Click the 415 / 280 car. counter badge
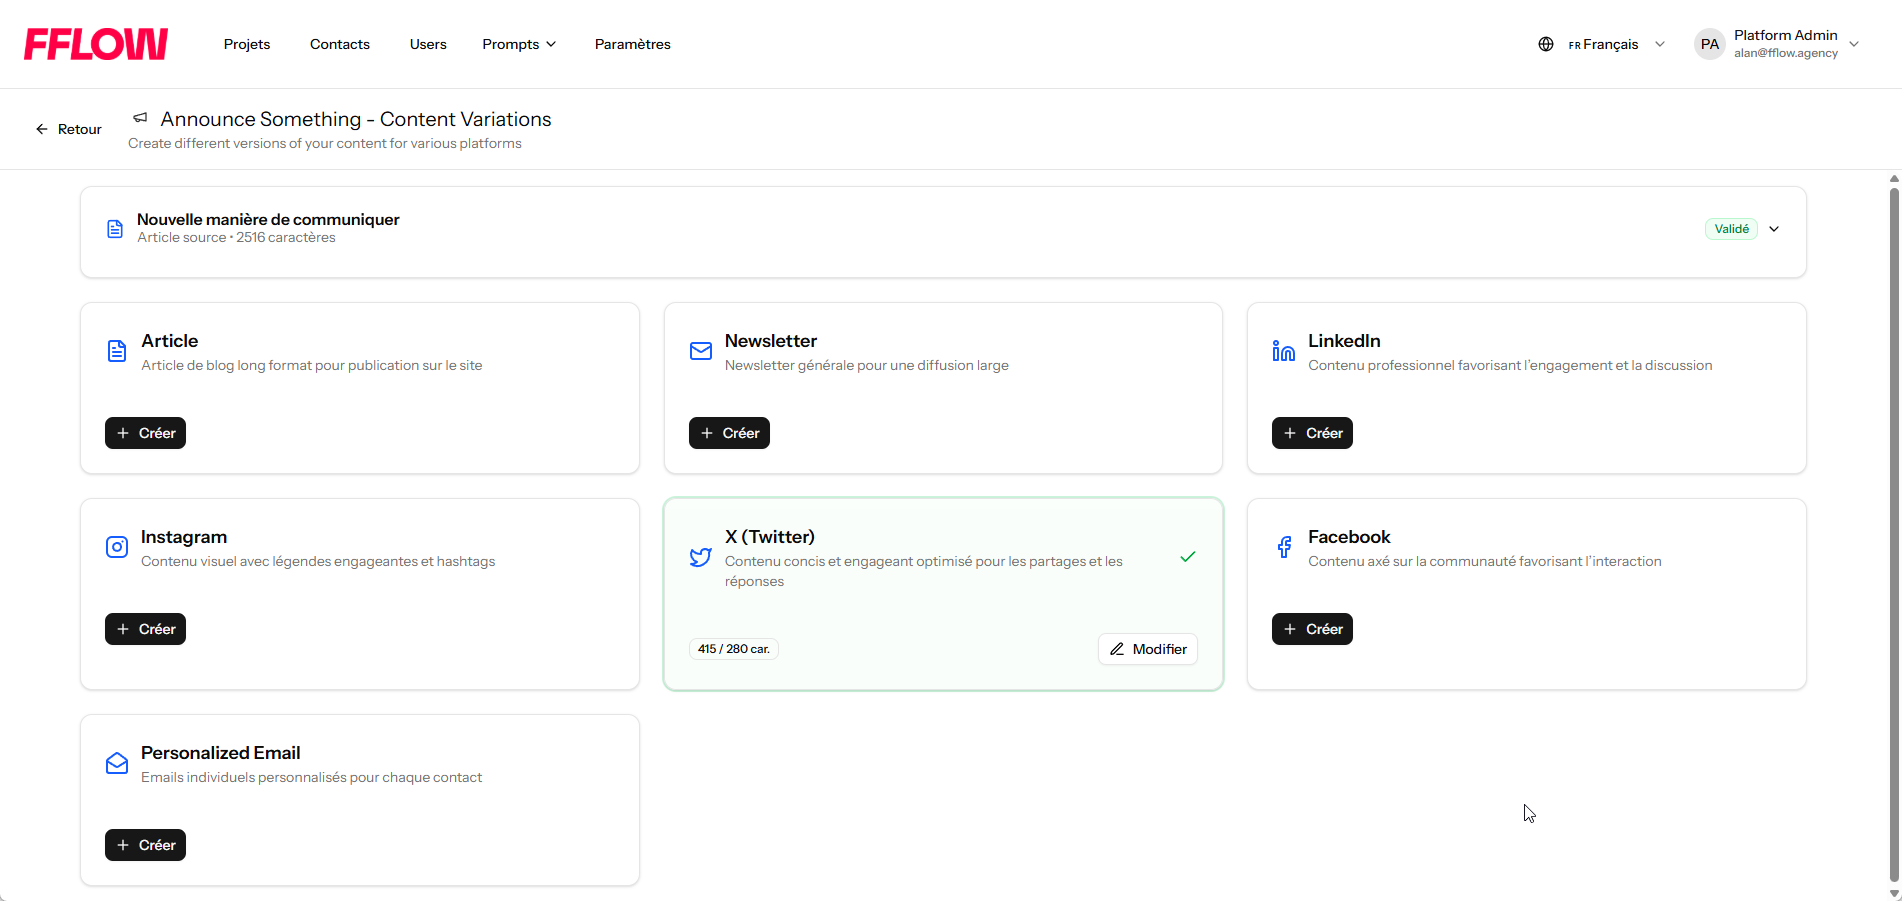The width and height of the screenshot is (1902, 901). tap(734, 649)
